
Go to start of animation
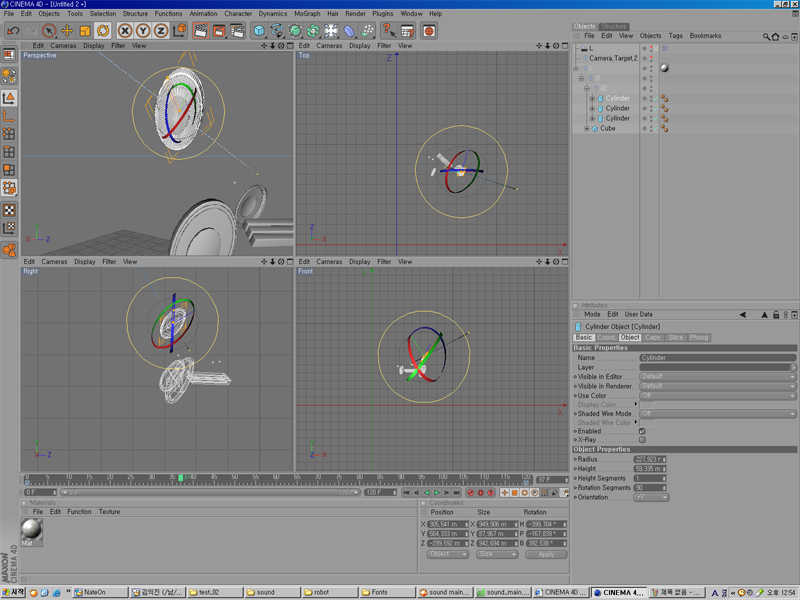click(406, 493)
